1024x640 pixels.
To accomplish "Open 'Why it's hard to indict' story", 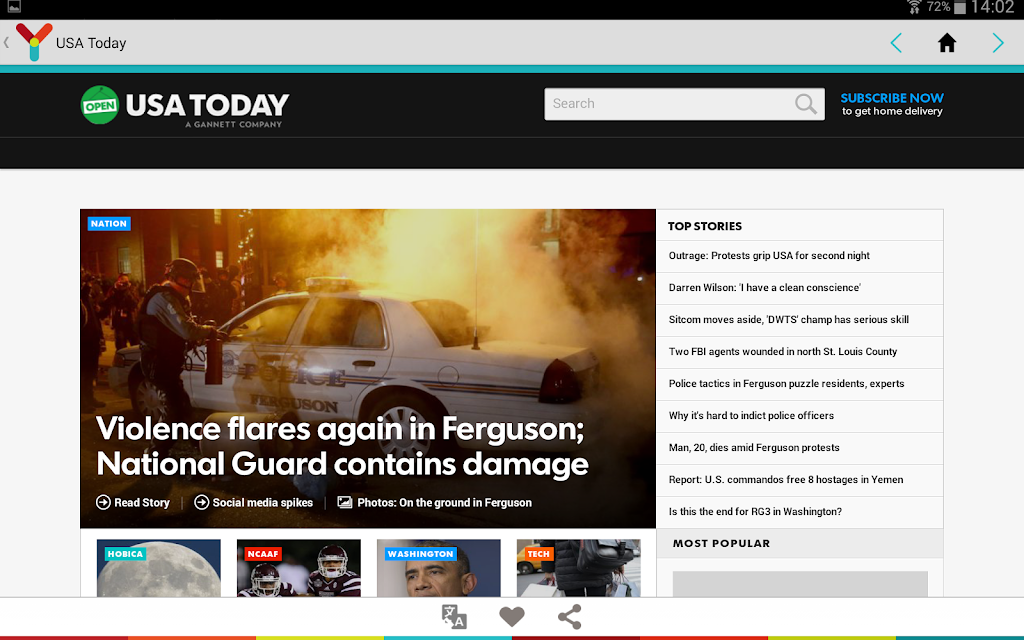I will pyautogui.click(x=751, y=415).
